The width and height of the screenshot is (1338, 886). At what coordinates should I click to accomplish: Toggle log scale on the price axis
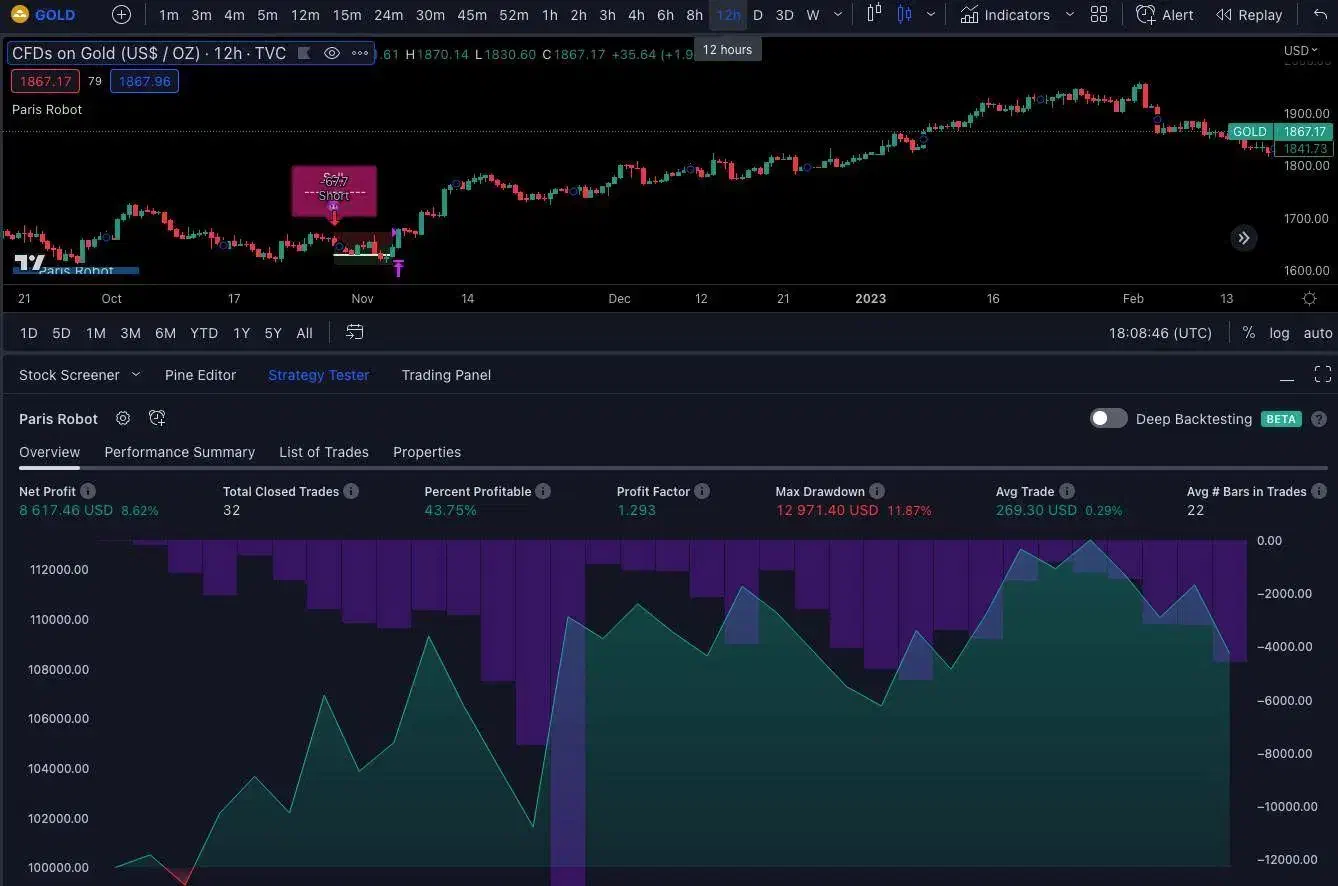click(x=1279, y=333)
